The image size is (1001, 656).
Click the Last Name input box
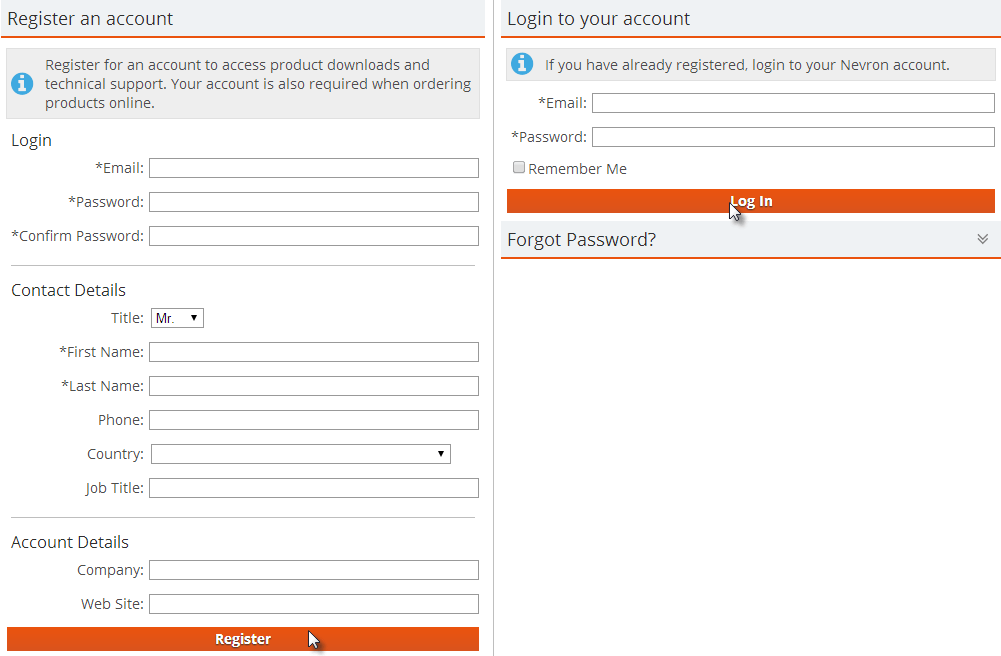pyautogui.click(x=313, y=386)
